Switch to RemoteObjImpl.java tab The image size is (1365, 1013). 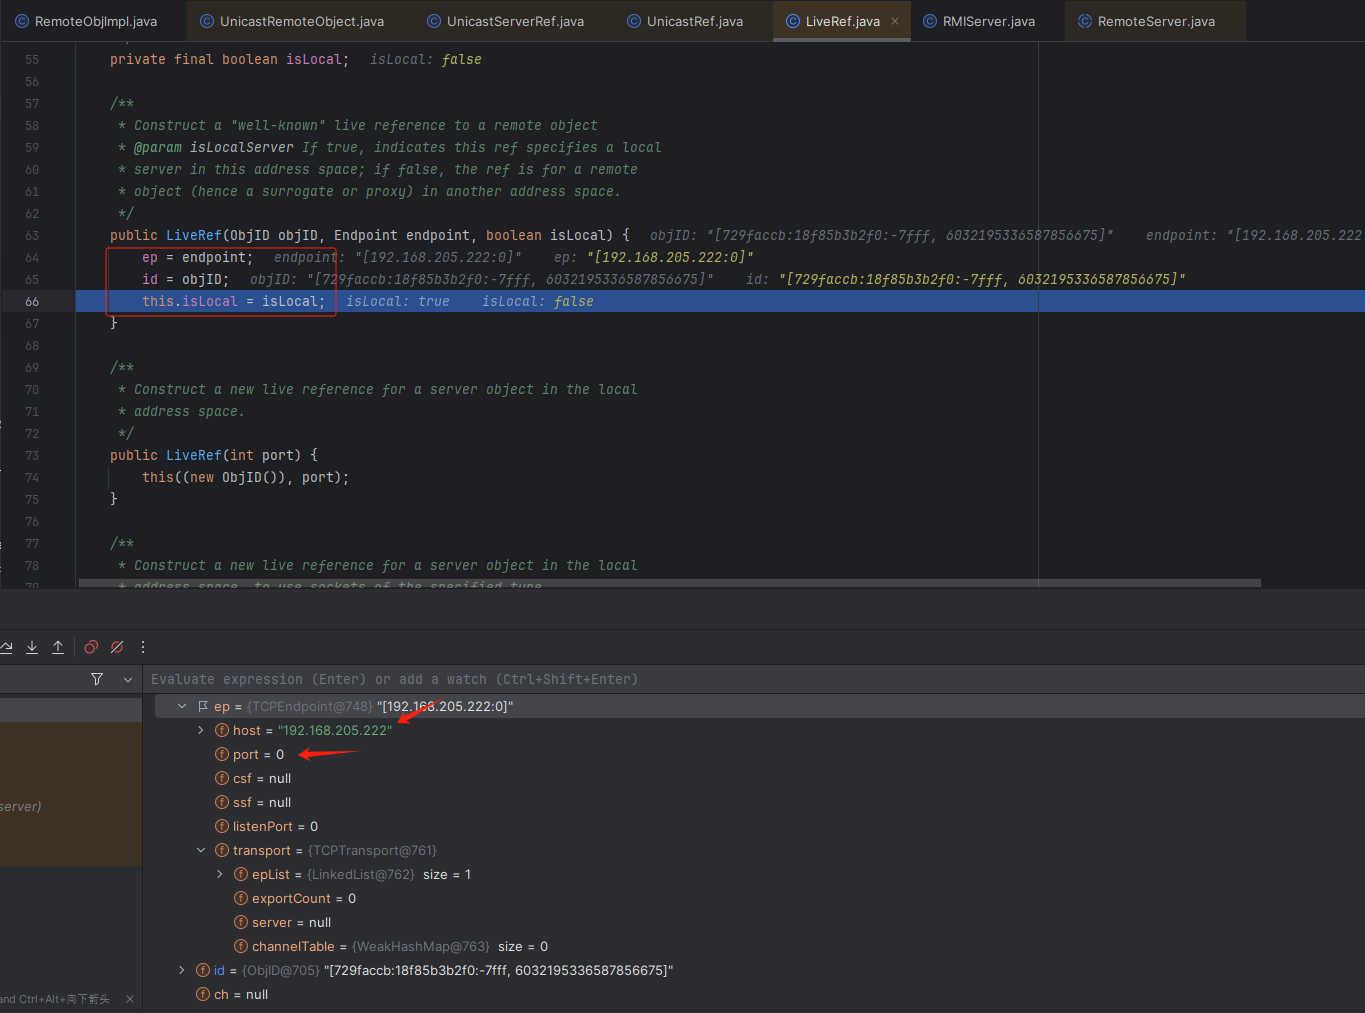coord(86,21)
